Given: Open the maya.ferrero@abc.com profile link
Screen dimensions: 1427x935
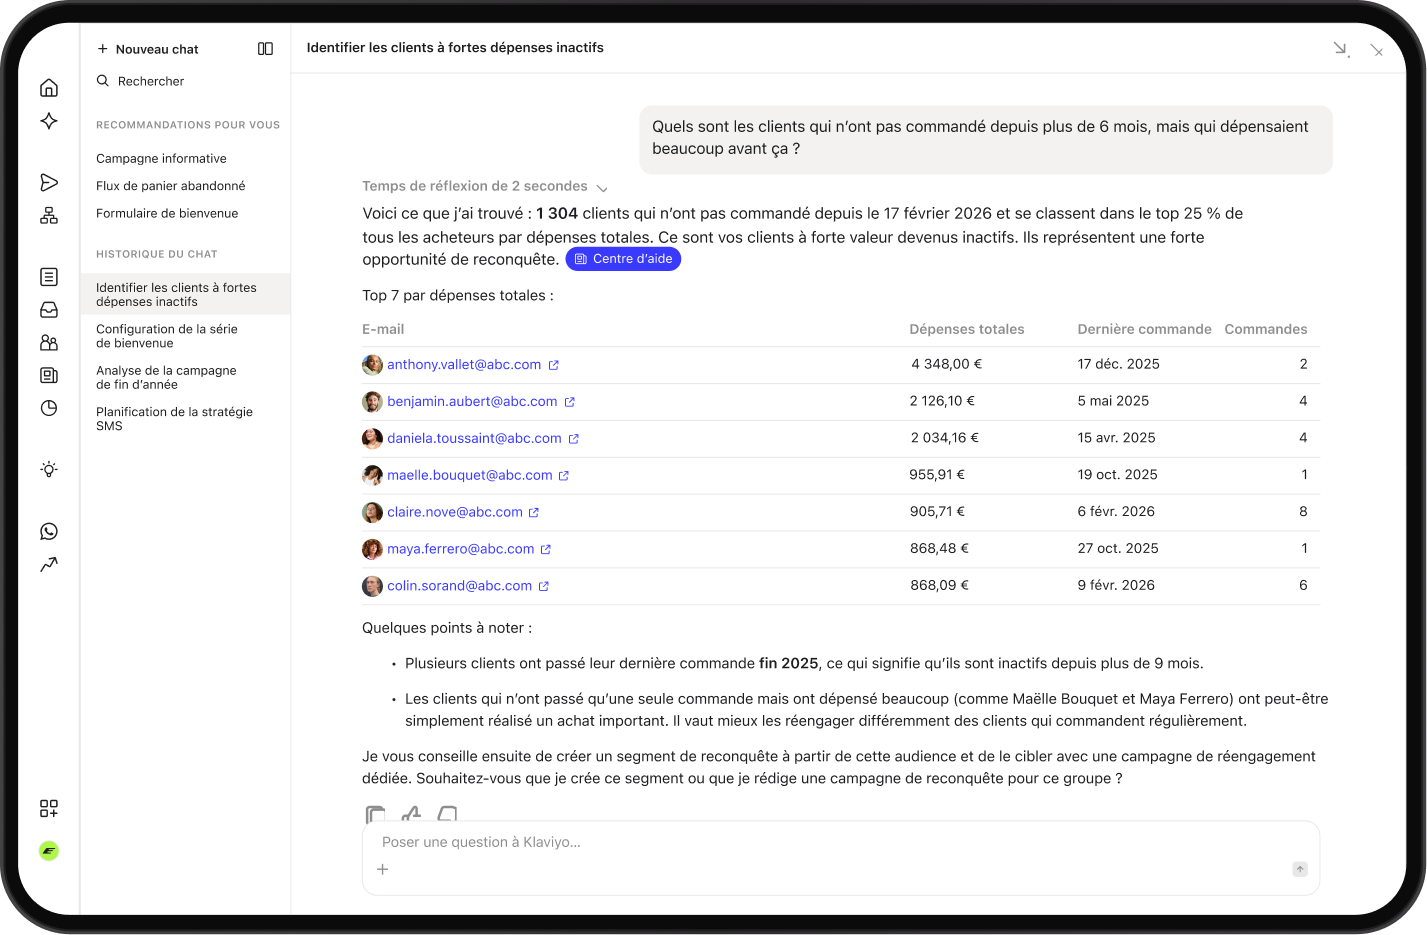Looking at the screenshot, I should pos(461,549).
